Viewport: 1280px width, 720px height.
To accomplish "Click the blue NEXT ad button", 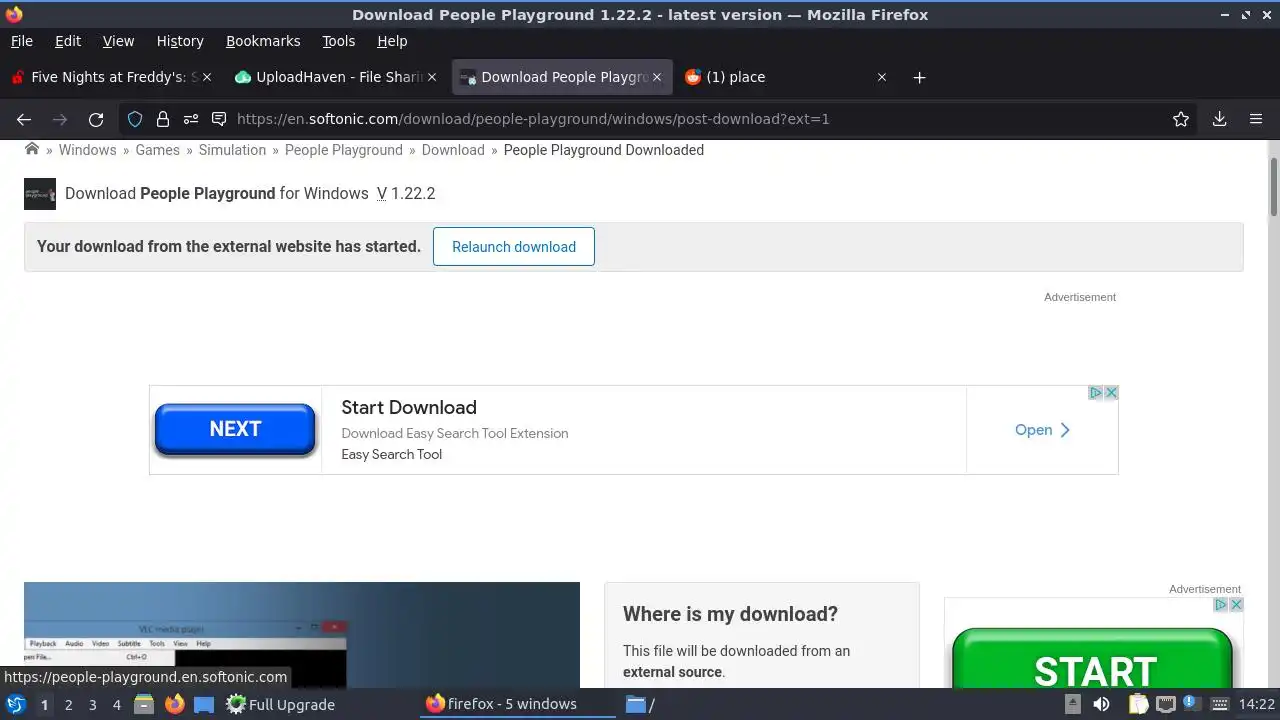I will 235,429.
